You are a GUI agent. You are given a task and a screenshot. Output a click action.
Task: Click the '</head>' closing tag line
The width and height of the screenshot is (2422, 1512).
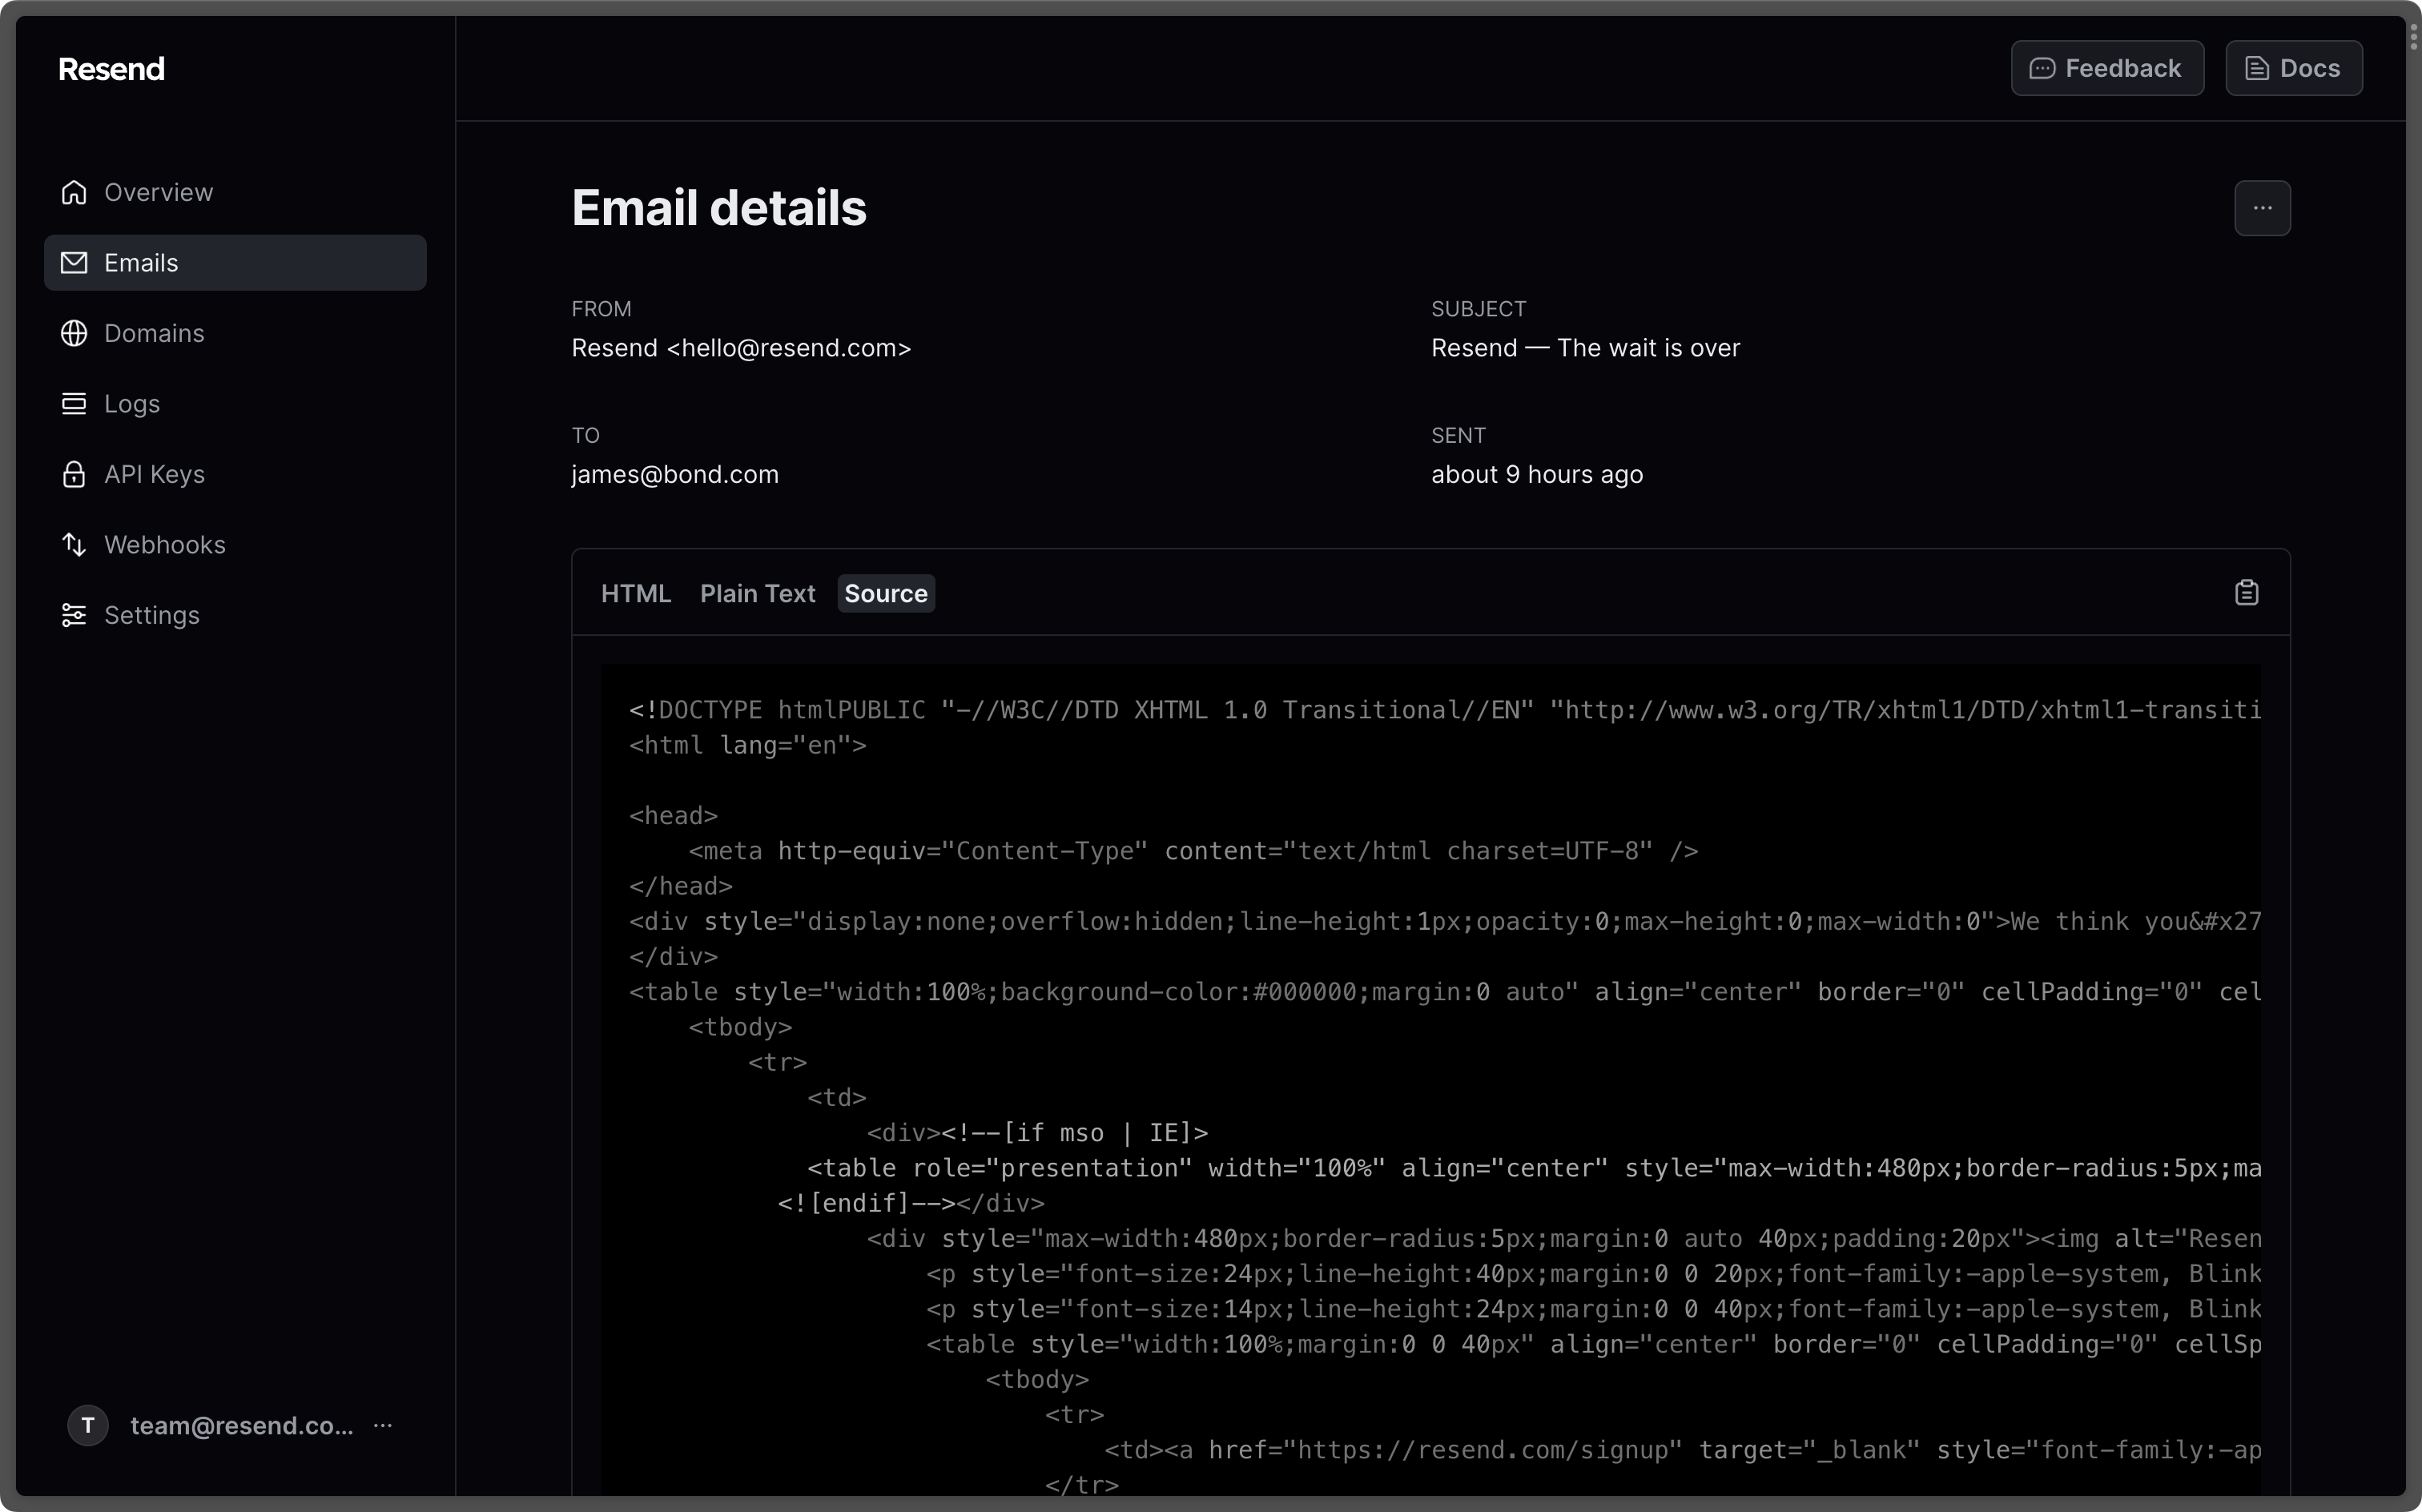click(681, 886)
